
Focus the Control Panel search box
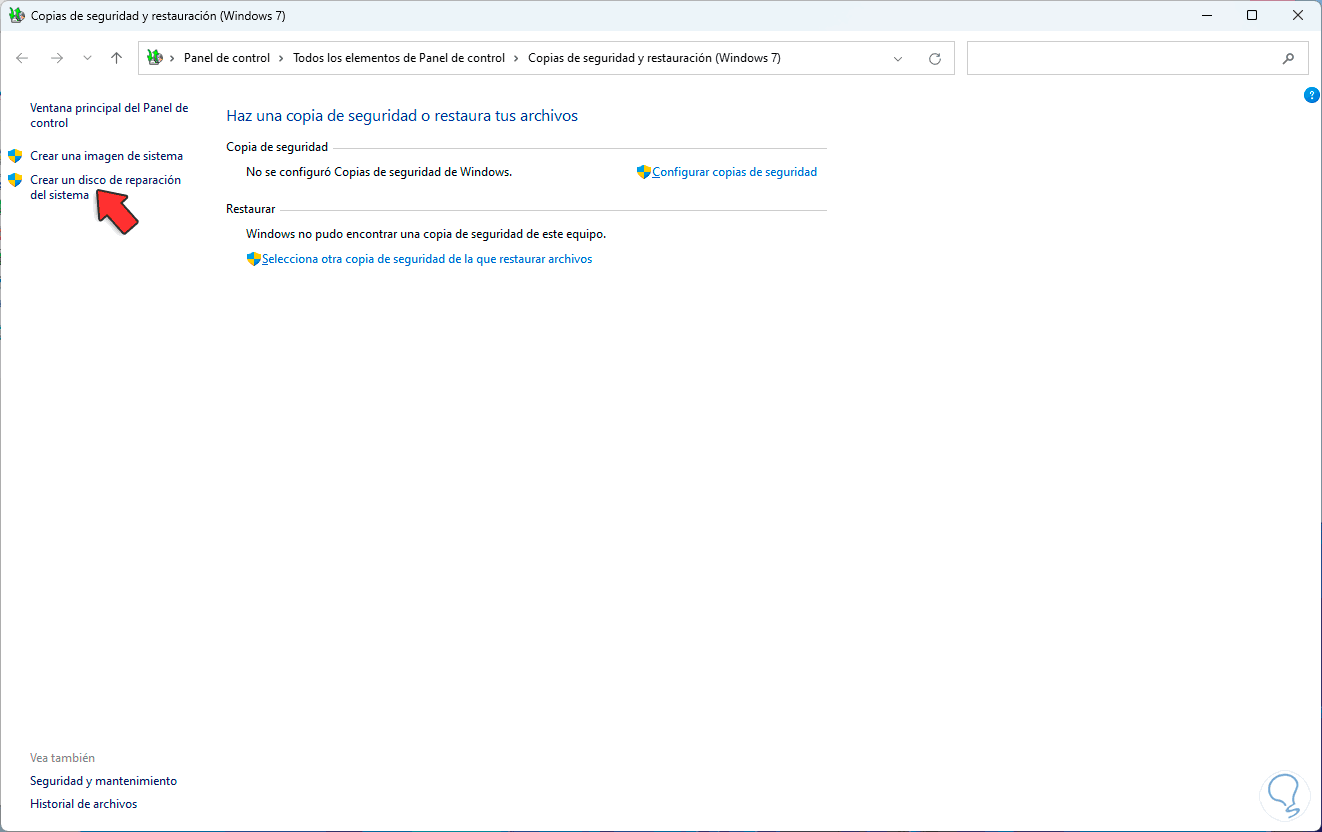click(x=1137, y=58)
